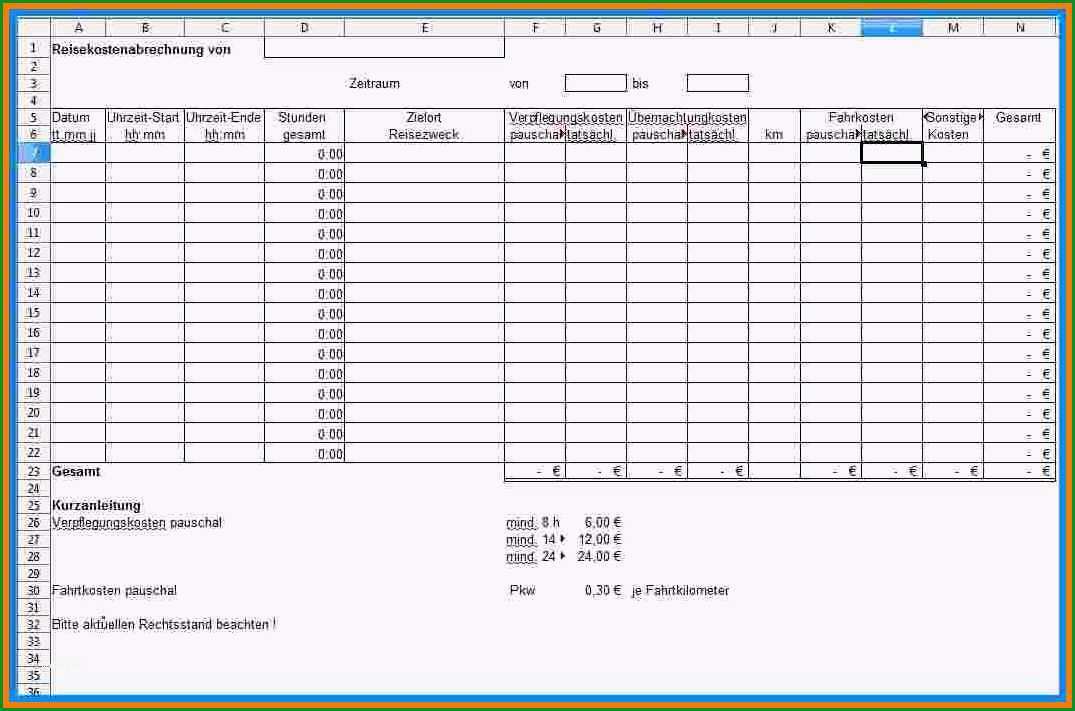Click 'Bitte aktuellen Rechtsstand beachten' cell

[x=163, y=625]
